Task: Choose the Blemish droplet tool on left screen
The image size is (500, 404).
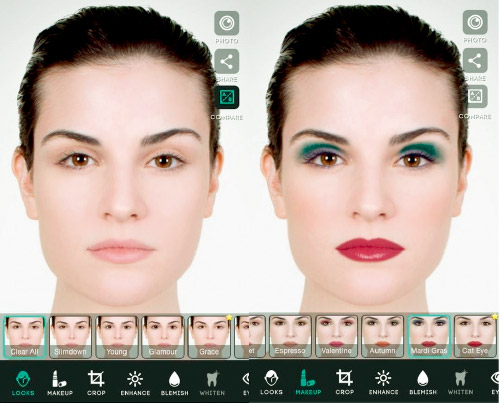Action: pyautogui.click(x=174, y=383)
